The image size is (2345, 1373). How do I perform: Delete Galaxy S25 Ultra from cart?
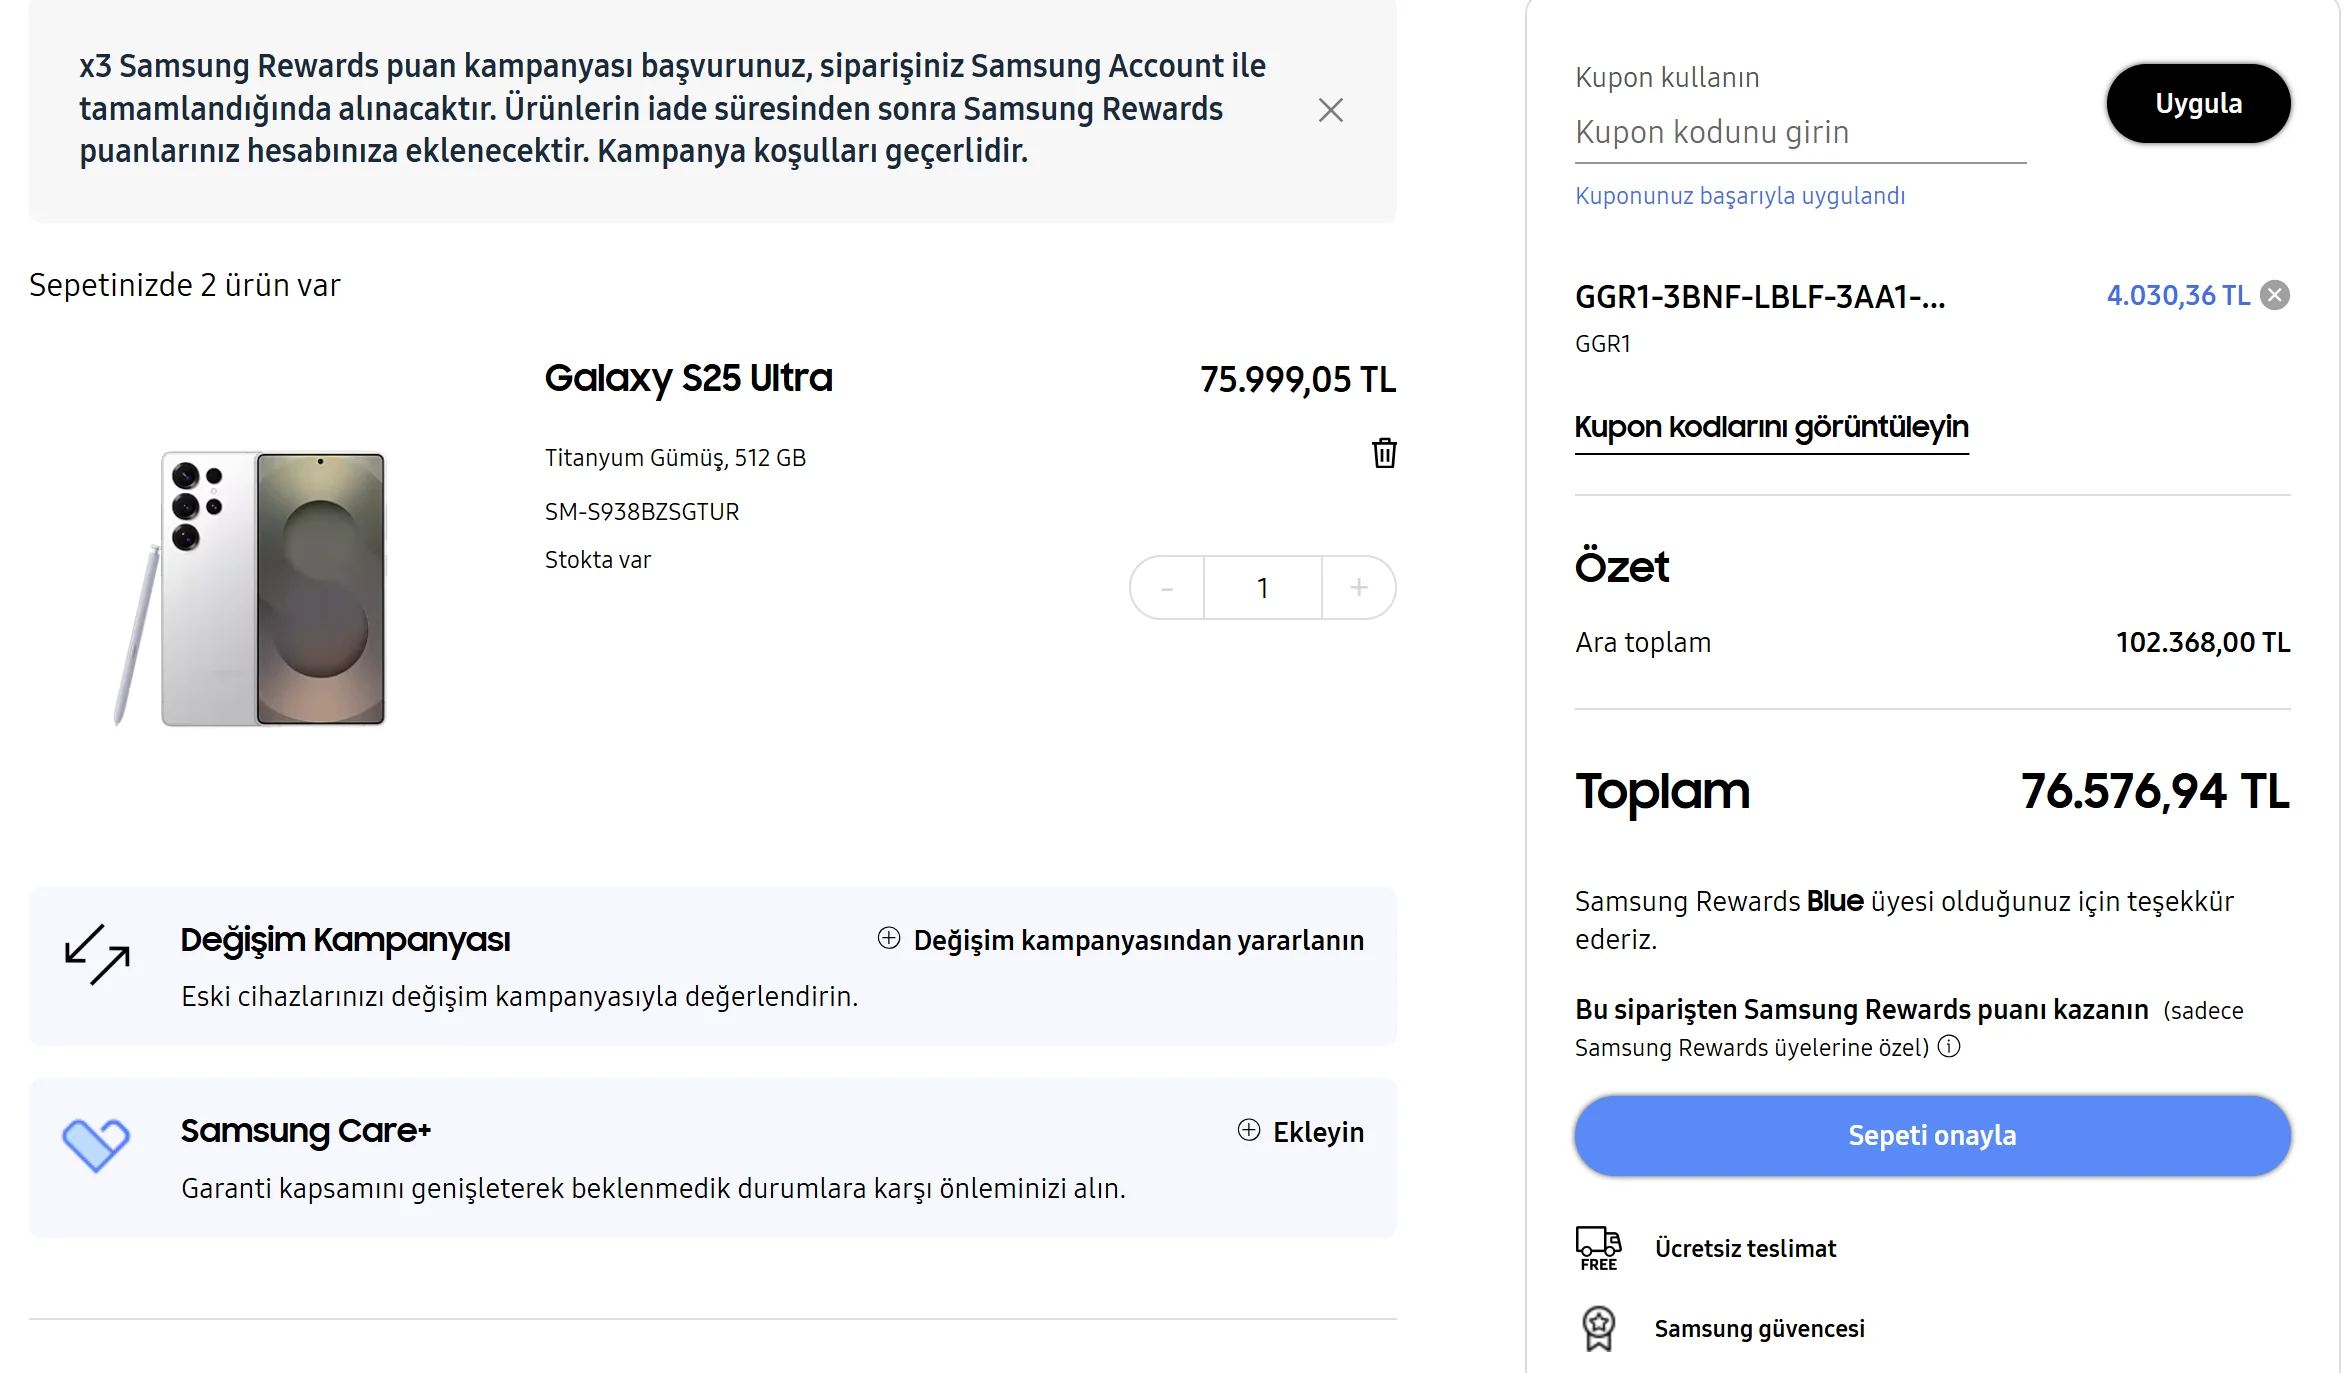pos(1384,453)
